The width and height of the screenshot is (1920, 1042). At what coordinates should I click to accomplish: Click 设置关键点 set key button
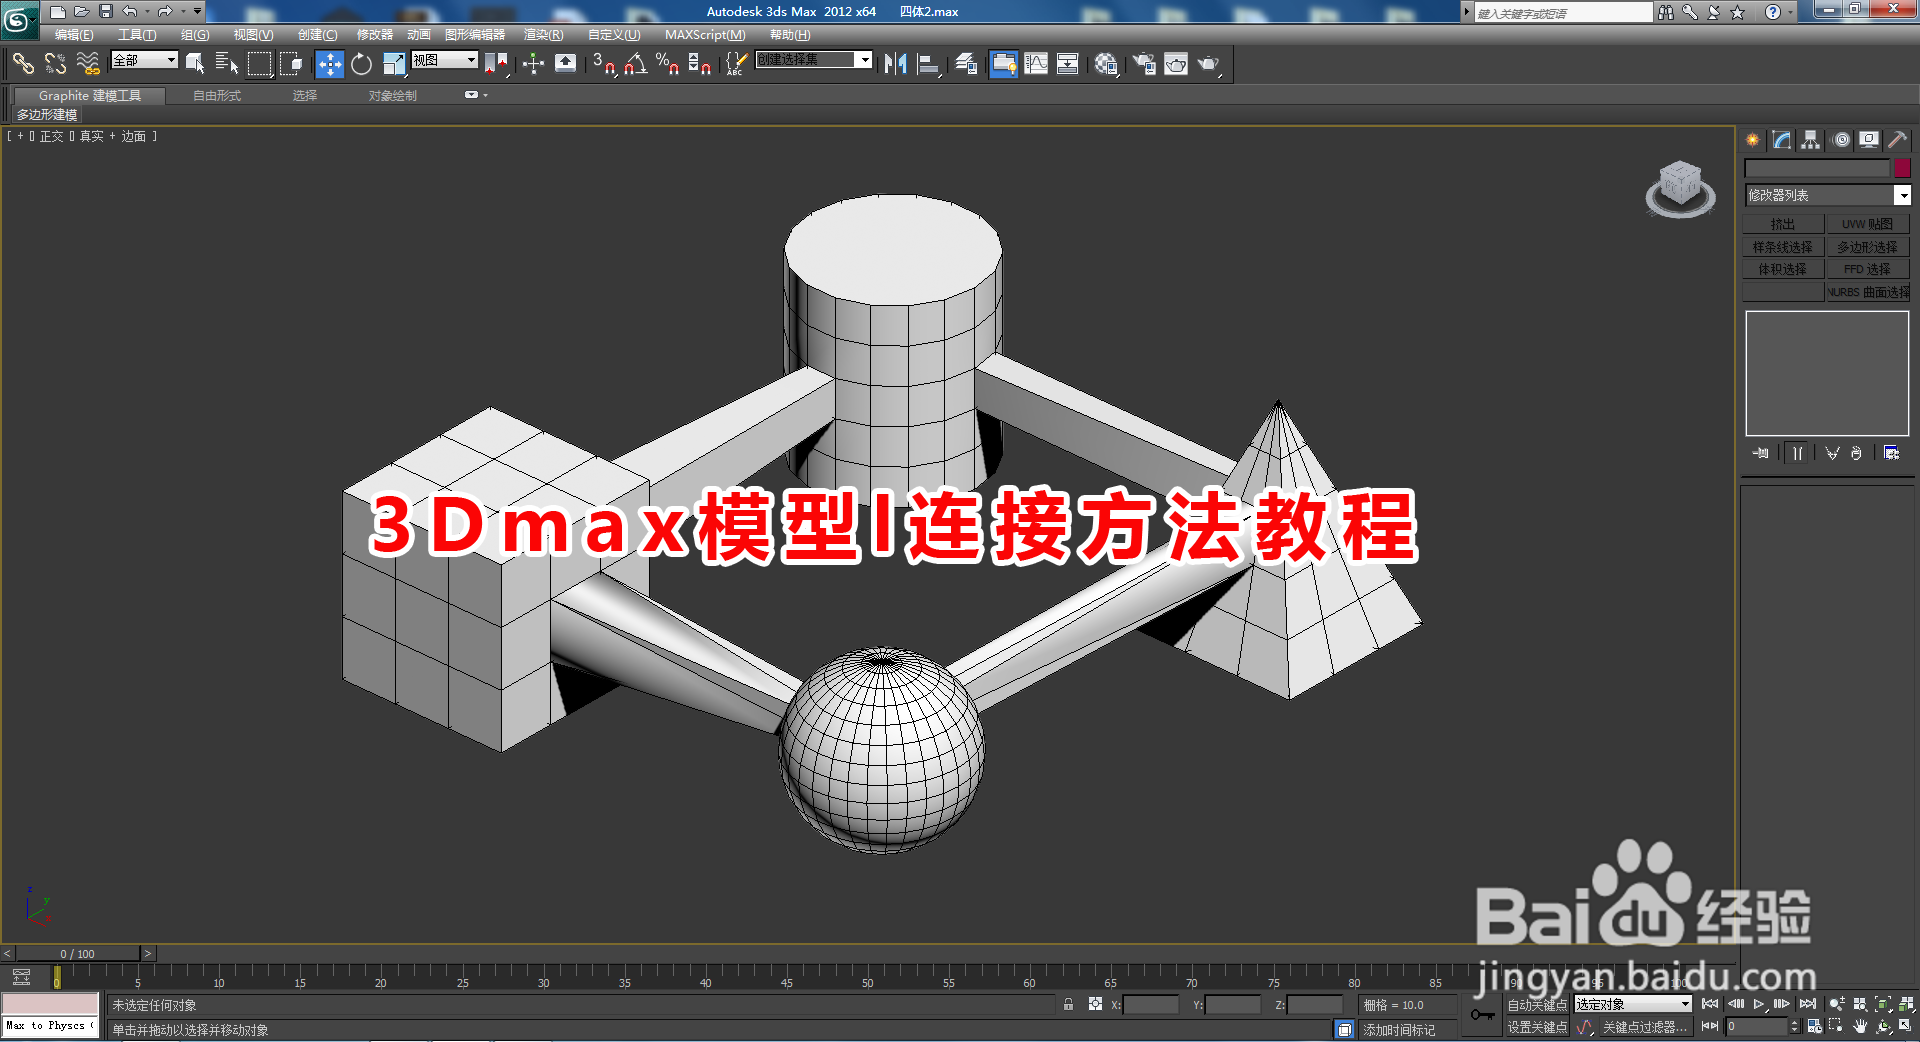1538,1027
